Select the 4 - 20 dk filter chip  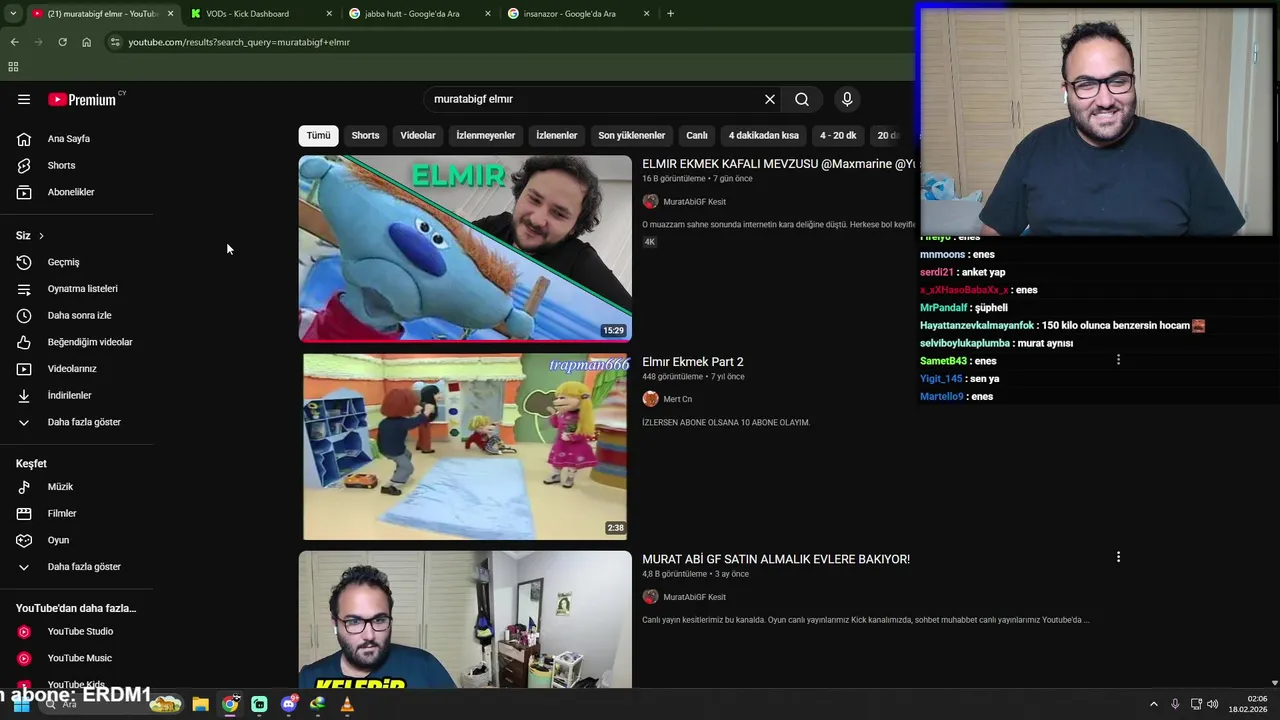[x=838, y=135]
